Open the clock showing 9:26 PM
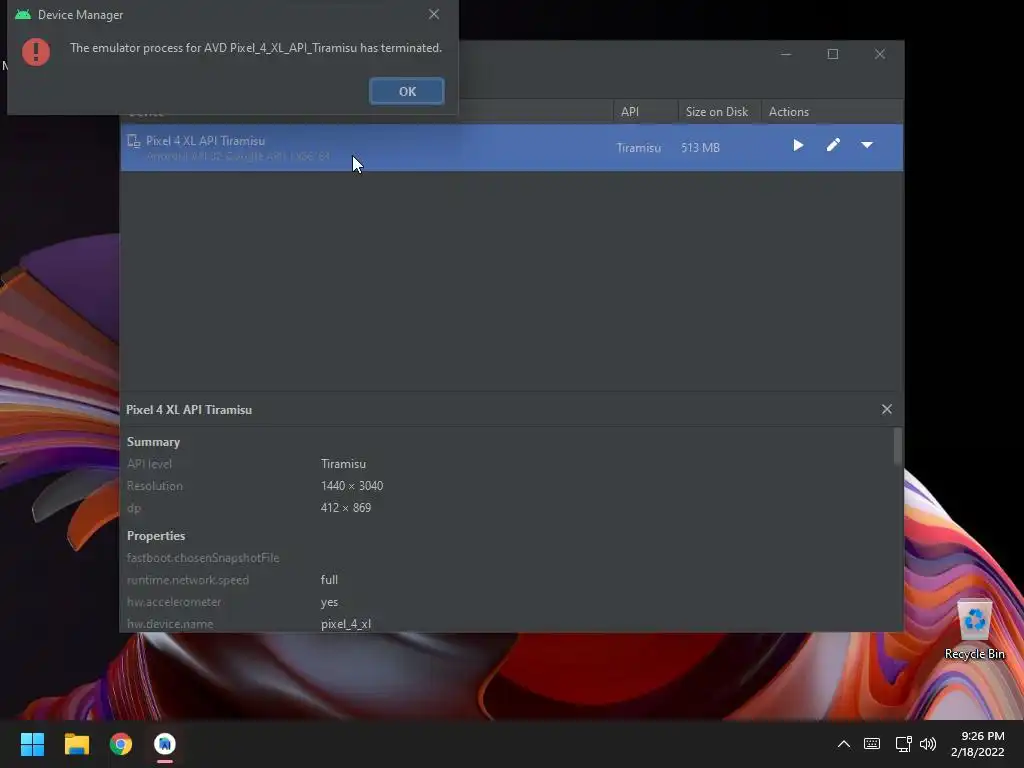Screen dimensions: 1024x768 click(978, 744)
